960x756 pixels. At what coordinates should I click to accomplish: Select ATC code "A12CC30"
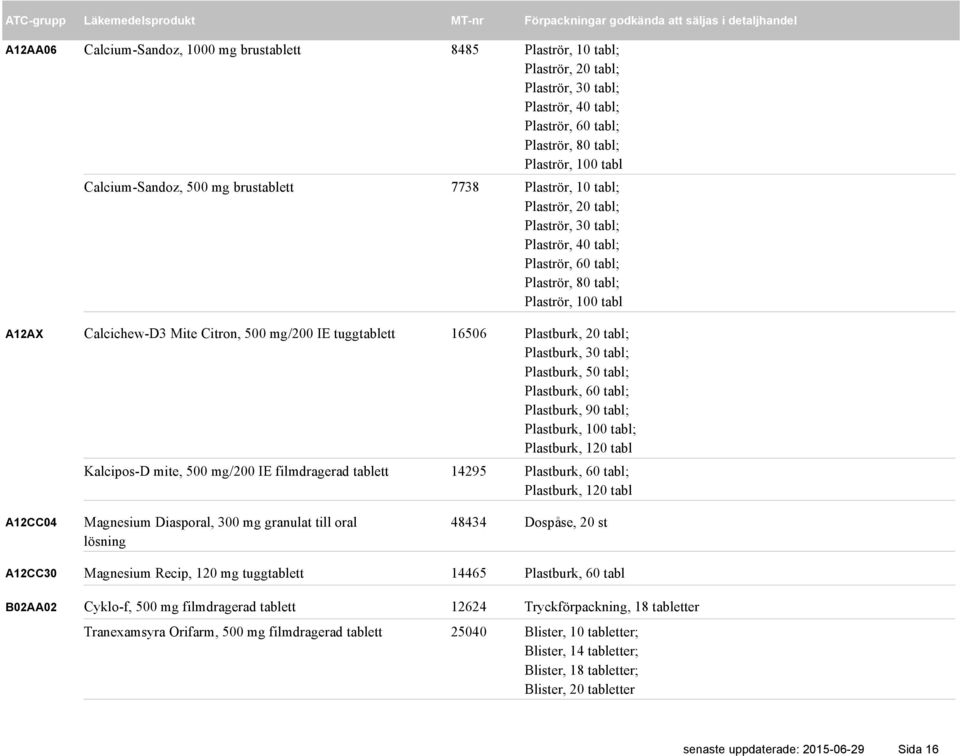tap(31, 574)
